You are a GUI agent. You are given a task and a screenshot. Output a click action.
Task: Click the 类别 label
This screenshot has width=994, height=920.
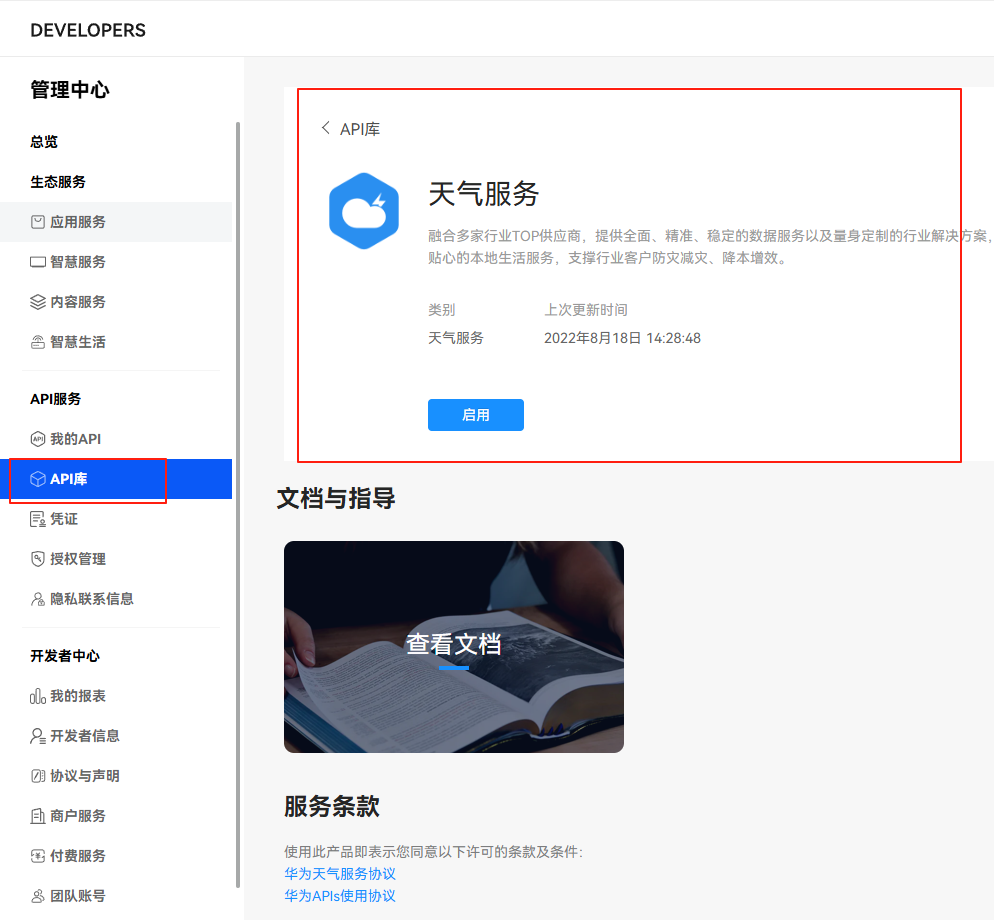(442, 310)
